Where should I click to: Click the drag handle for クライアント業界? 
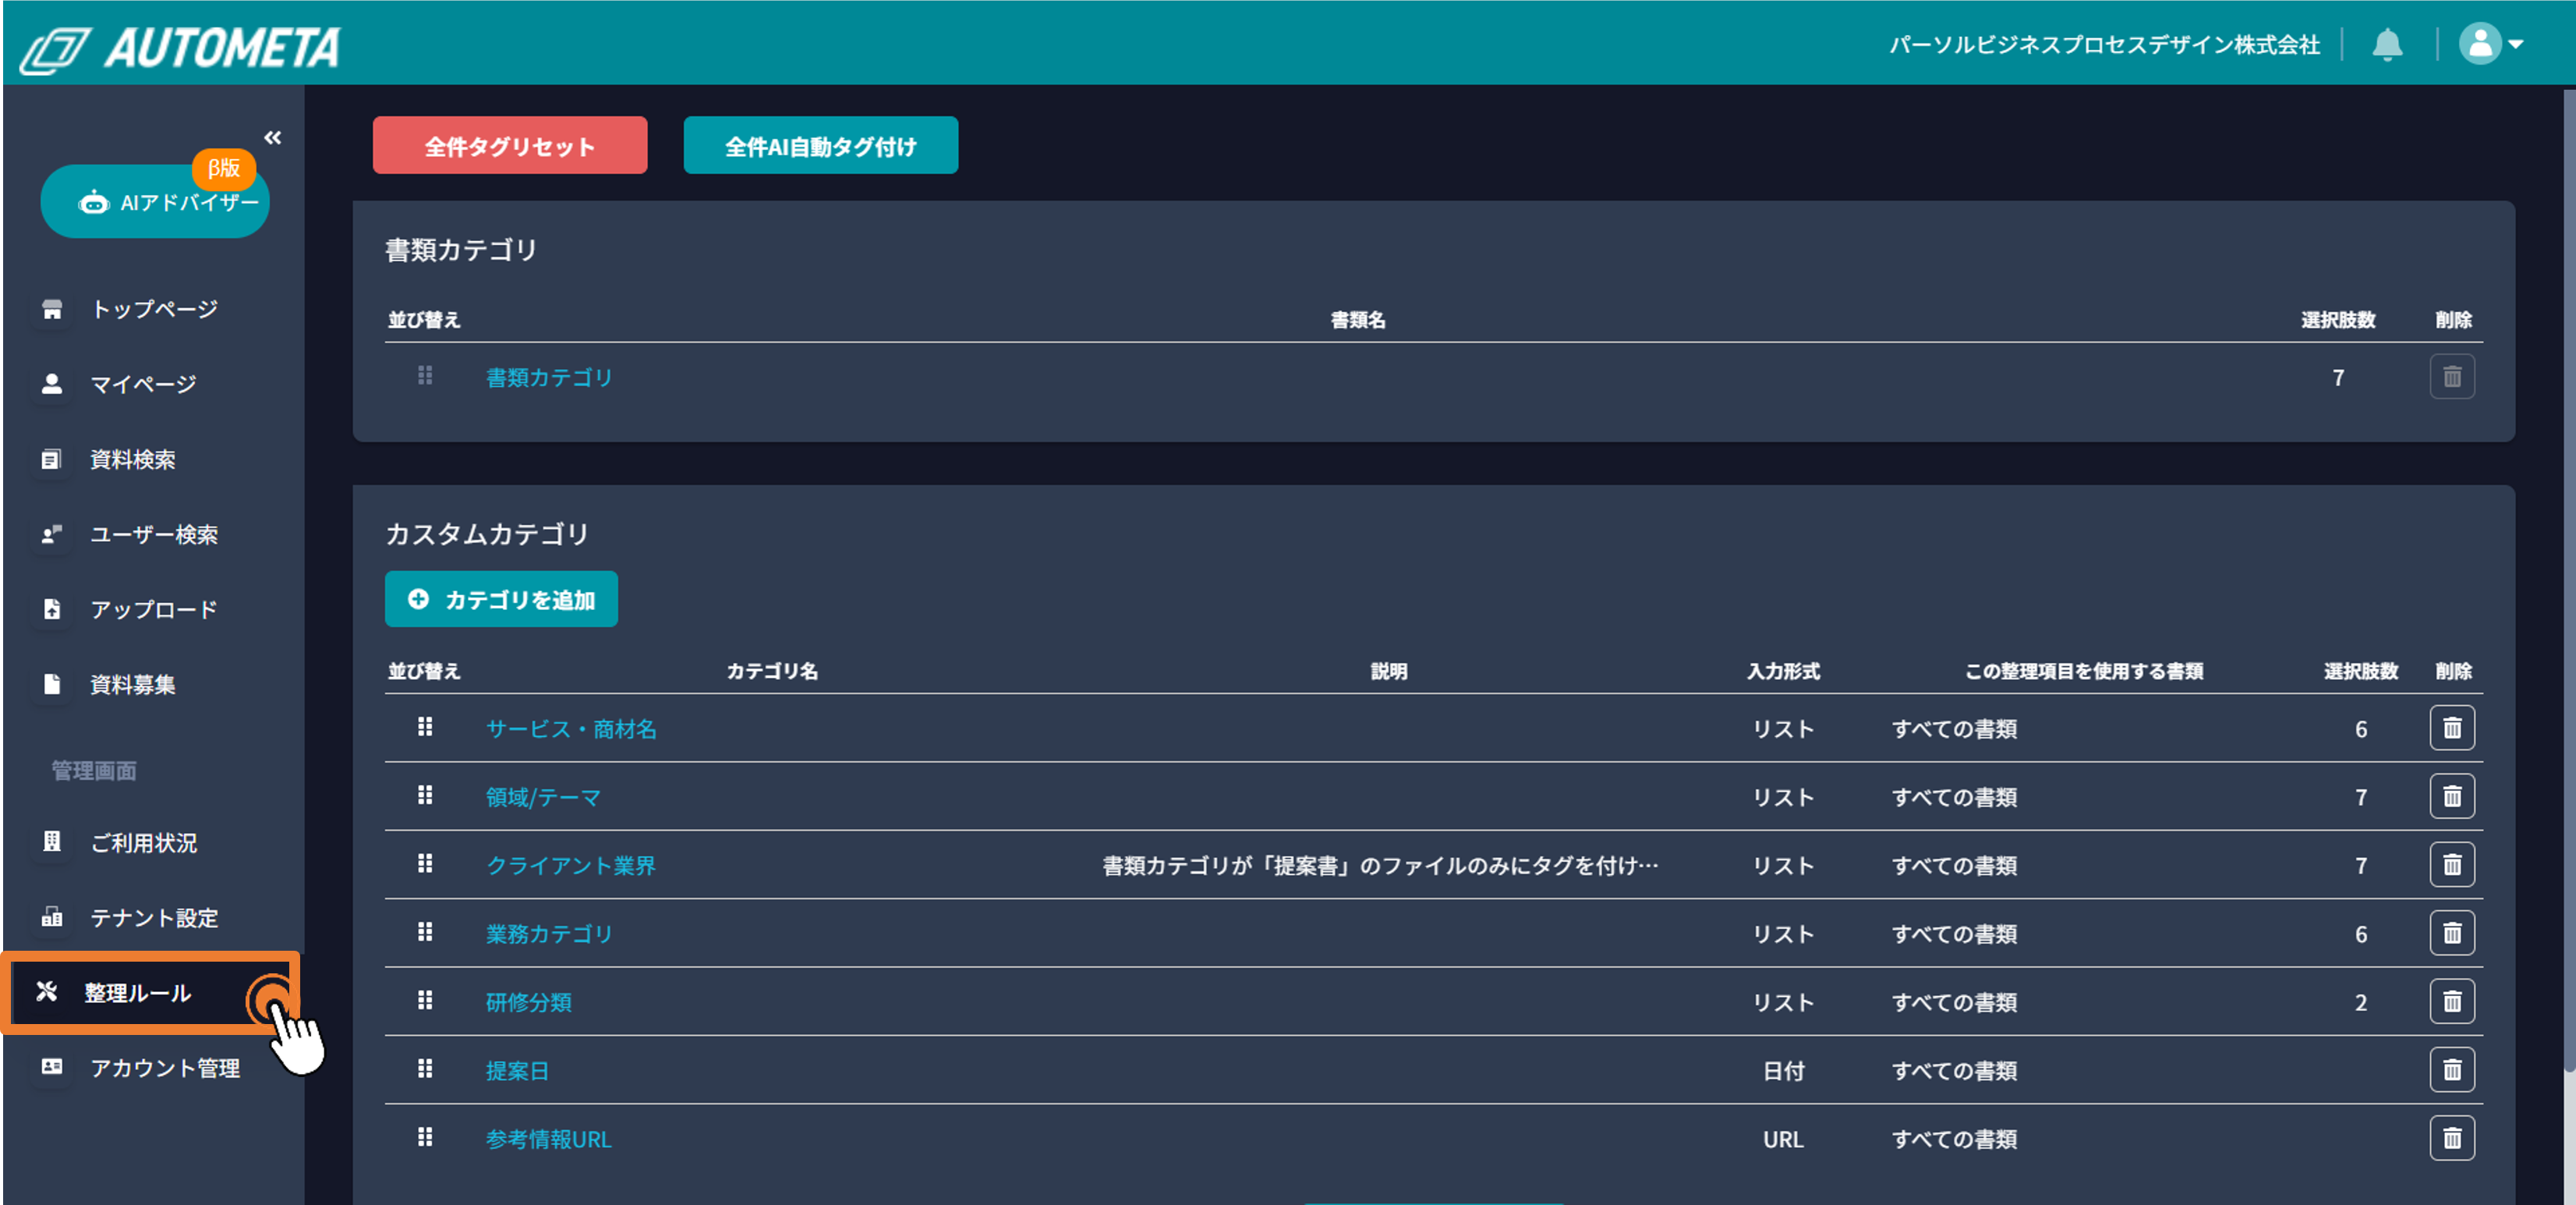425,863
